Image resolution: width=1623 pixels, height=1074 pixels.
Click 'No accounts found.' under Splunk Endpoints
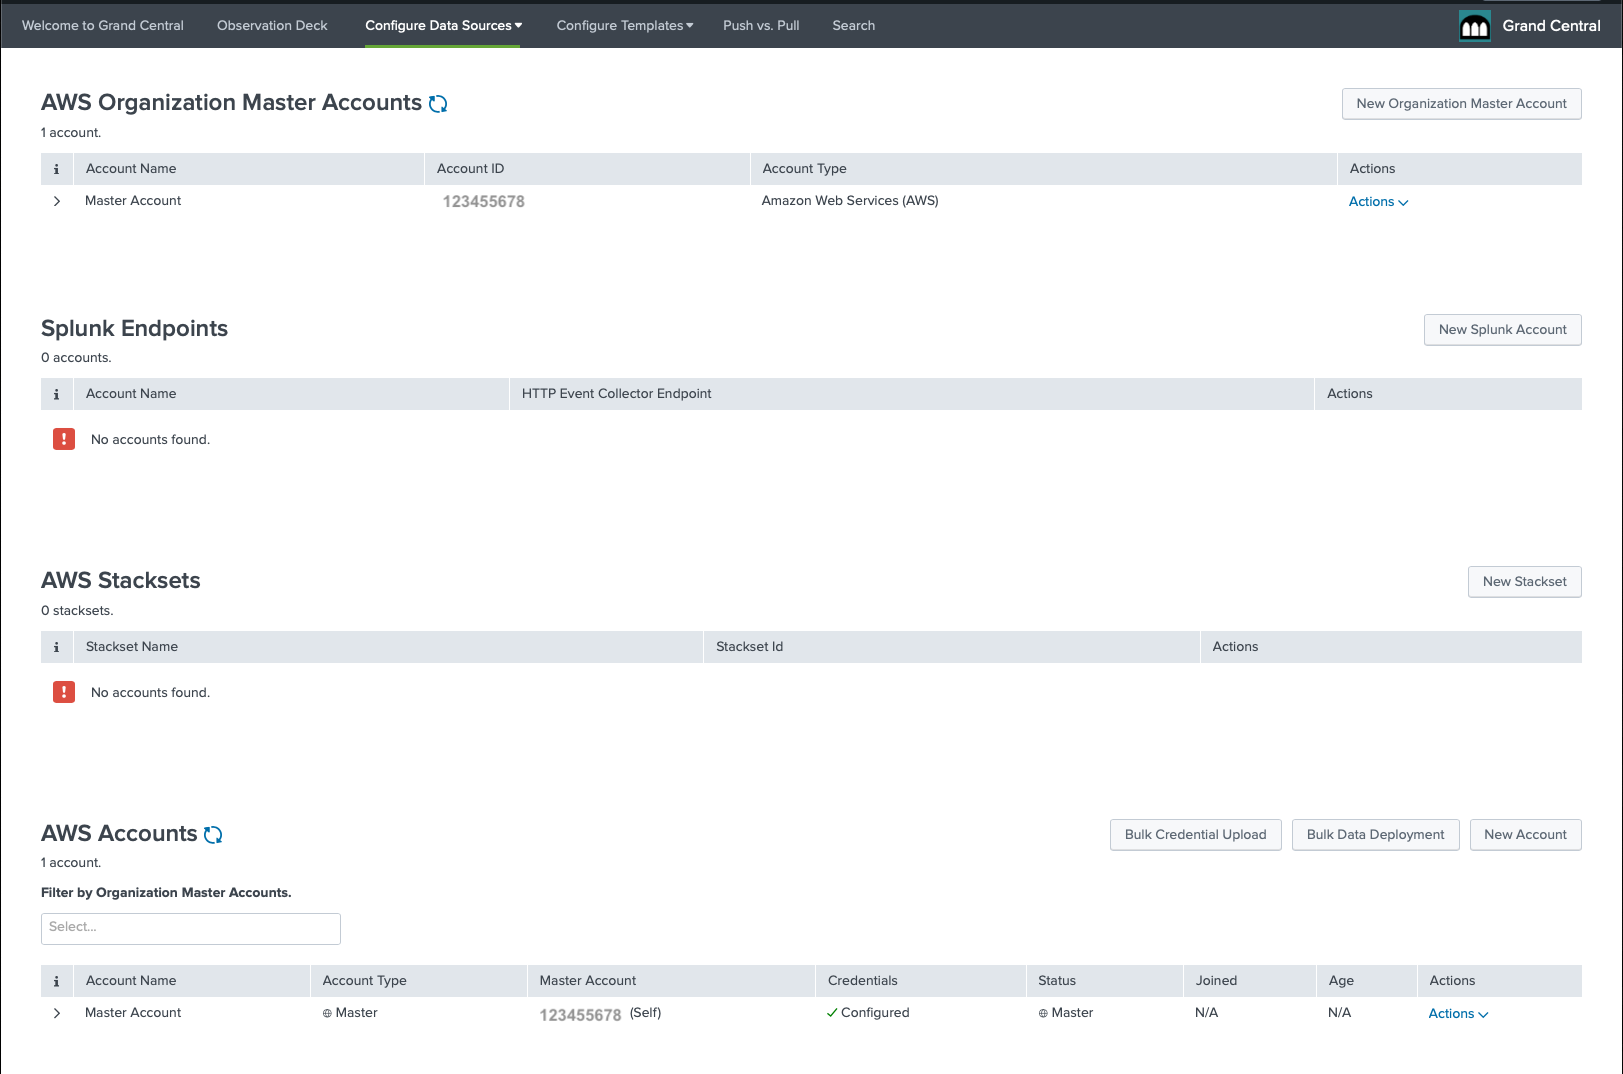(150, 440)
